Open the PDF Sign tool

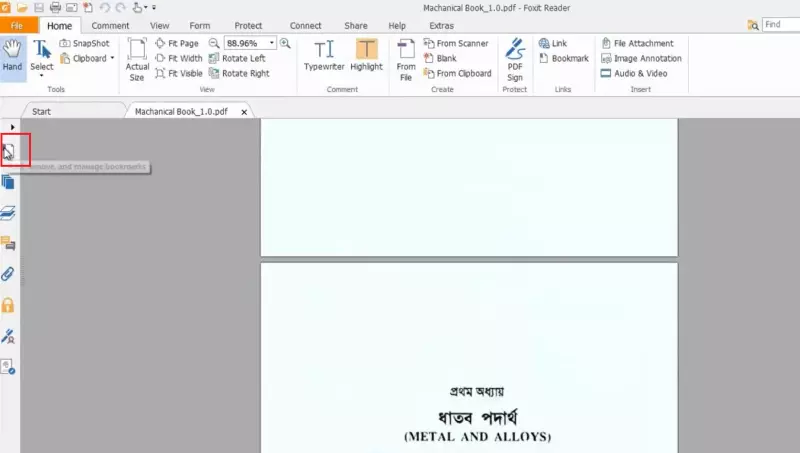pos(515,60)
